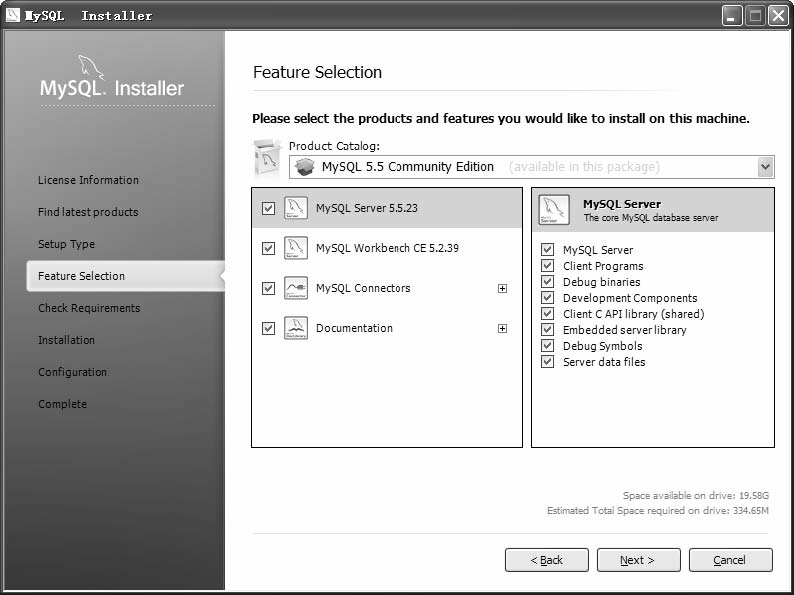
Task: Uncheck the MySQL Server feature checkbox
Action: click(x=547, y=249)
